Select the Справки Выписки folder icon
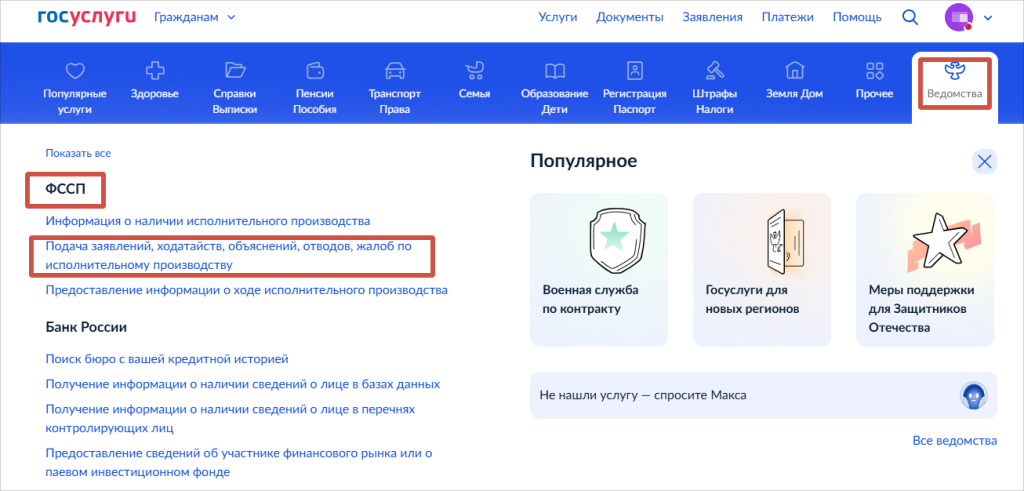 (235, 72)
